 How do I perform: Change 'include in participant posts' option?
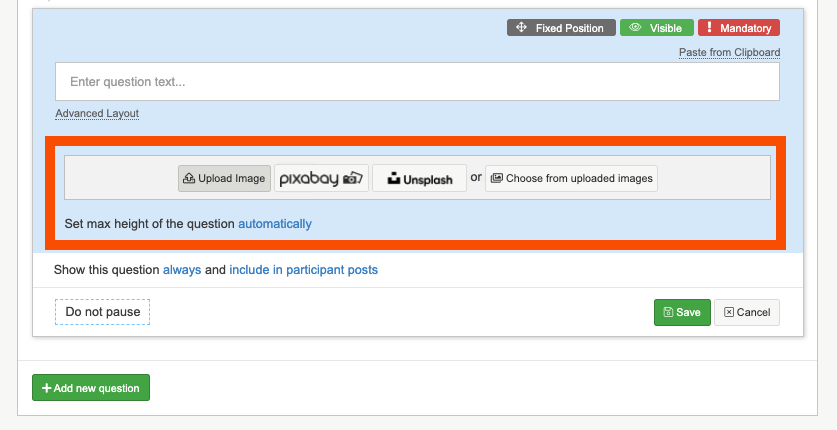pos(303,270)
